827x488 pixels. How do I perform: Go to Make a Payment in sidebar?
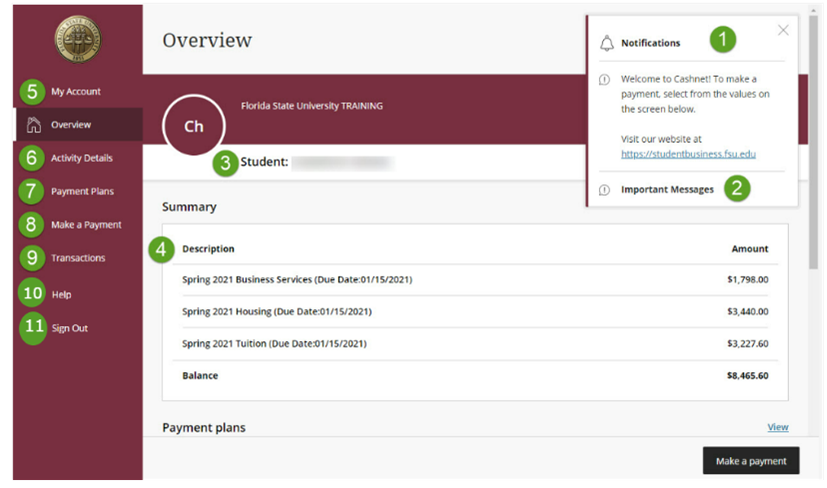click(86, 225)
